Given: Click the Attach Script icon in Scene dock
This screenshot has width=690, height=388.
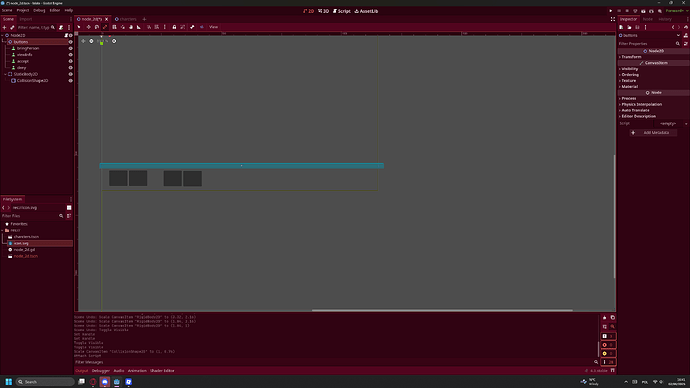Looking at the screenshot, I should [x=61, y=27].
